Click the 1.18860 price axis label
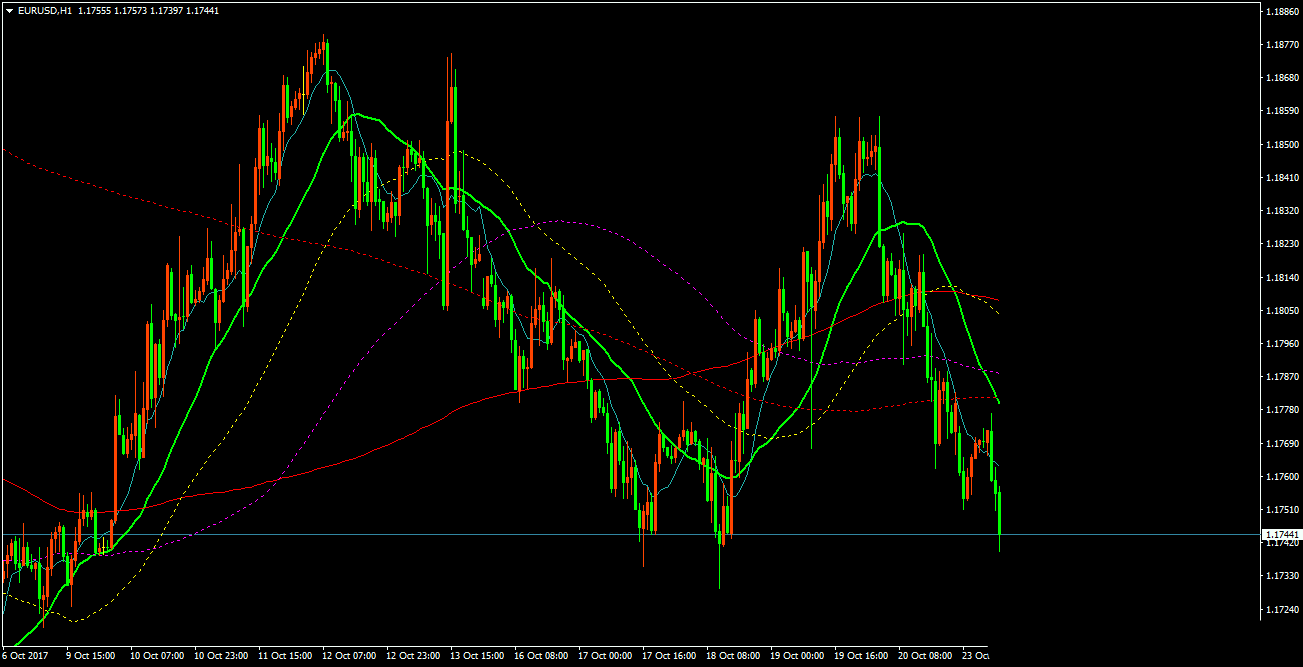The width and height of the screenshot is (1303, 667). 1281,12
